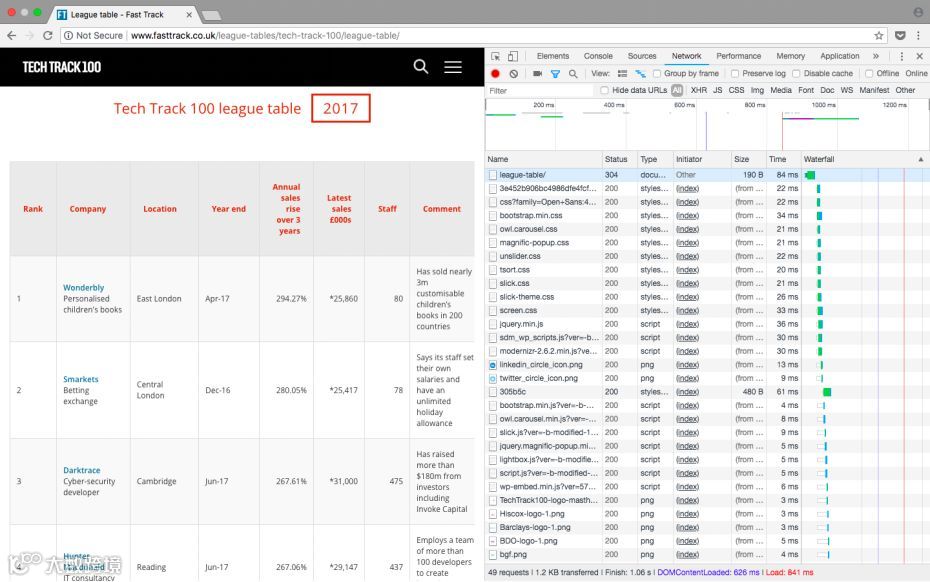930x582 pixels.
Task: Open the Performance tab
Action: (x=738, y=56)
